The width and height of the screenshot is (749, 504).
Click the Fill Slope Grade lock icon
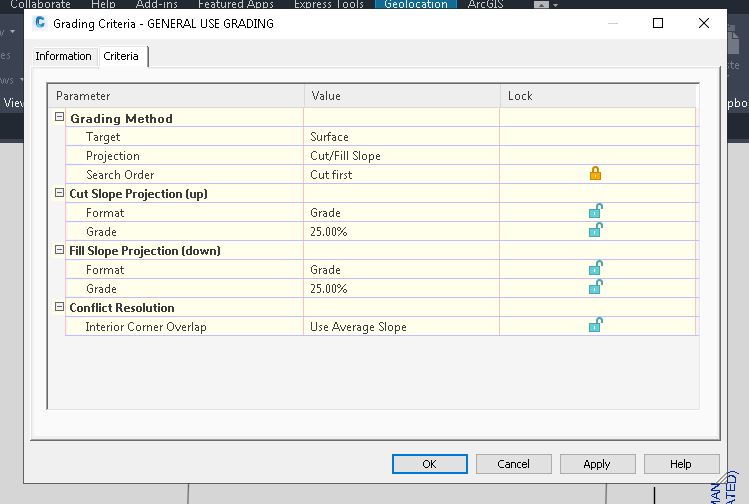(595, 288)
